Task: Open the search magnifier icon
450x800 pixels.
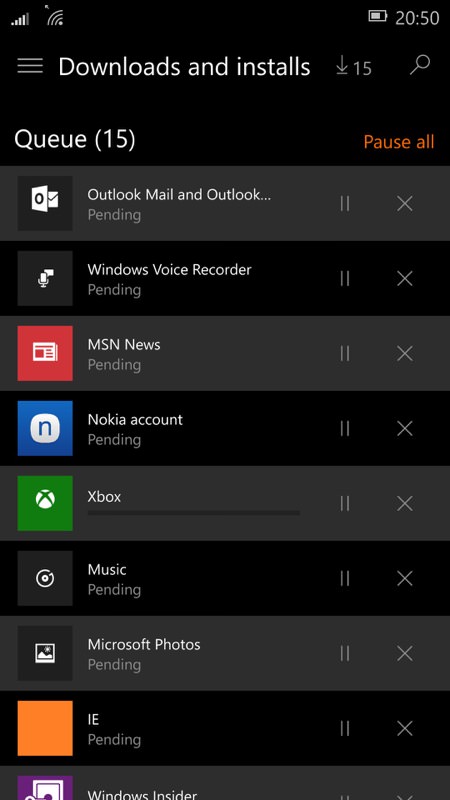Action: pyautogui.click(x=420, y=66)
